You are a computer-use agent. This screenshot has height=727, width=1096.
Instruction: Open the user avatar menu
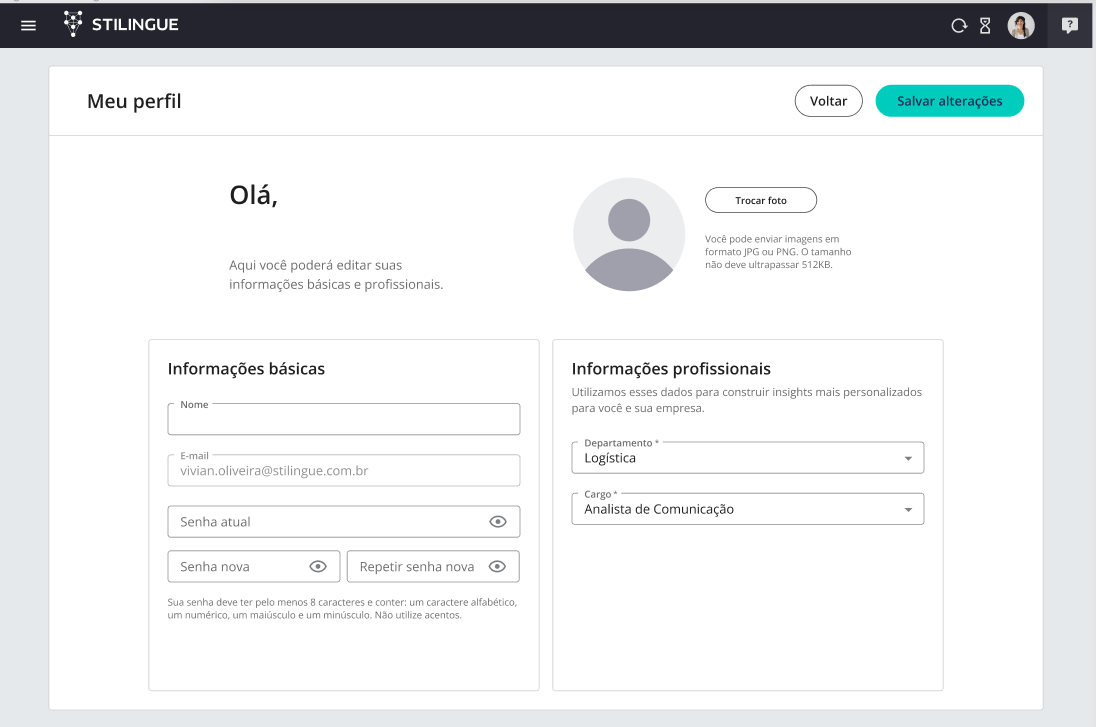pyautogui.click(x=1020, y=26)
